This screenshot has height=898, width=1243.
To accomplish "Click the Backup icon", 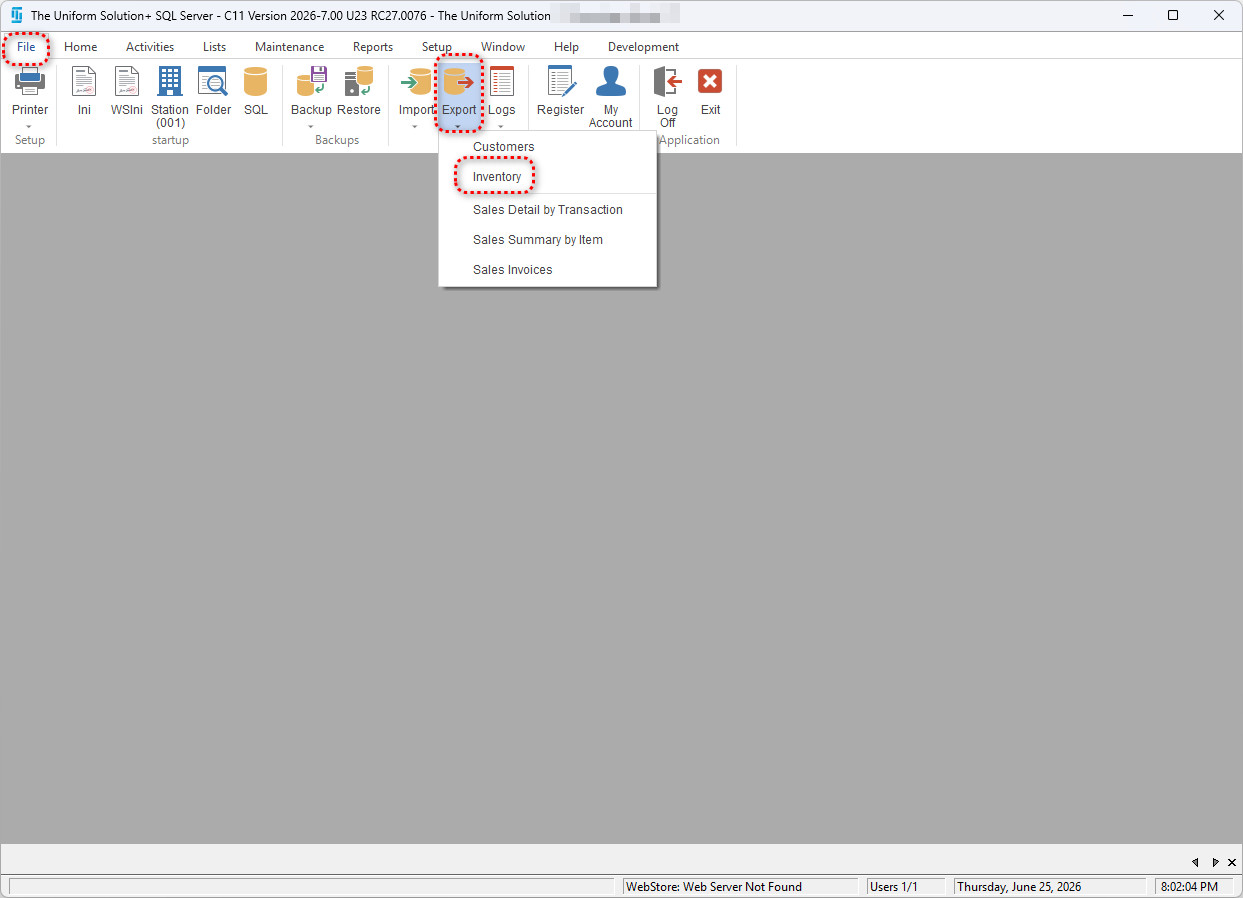I will 311,83.
